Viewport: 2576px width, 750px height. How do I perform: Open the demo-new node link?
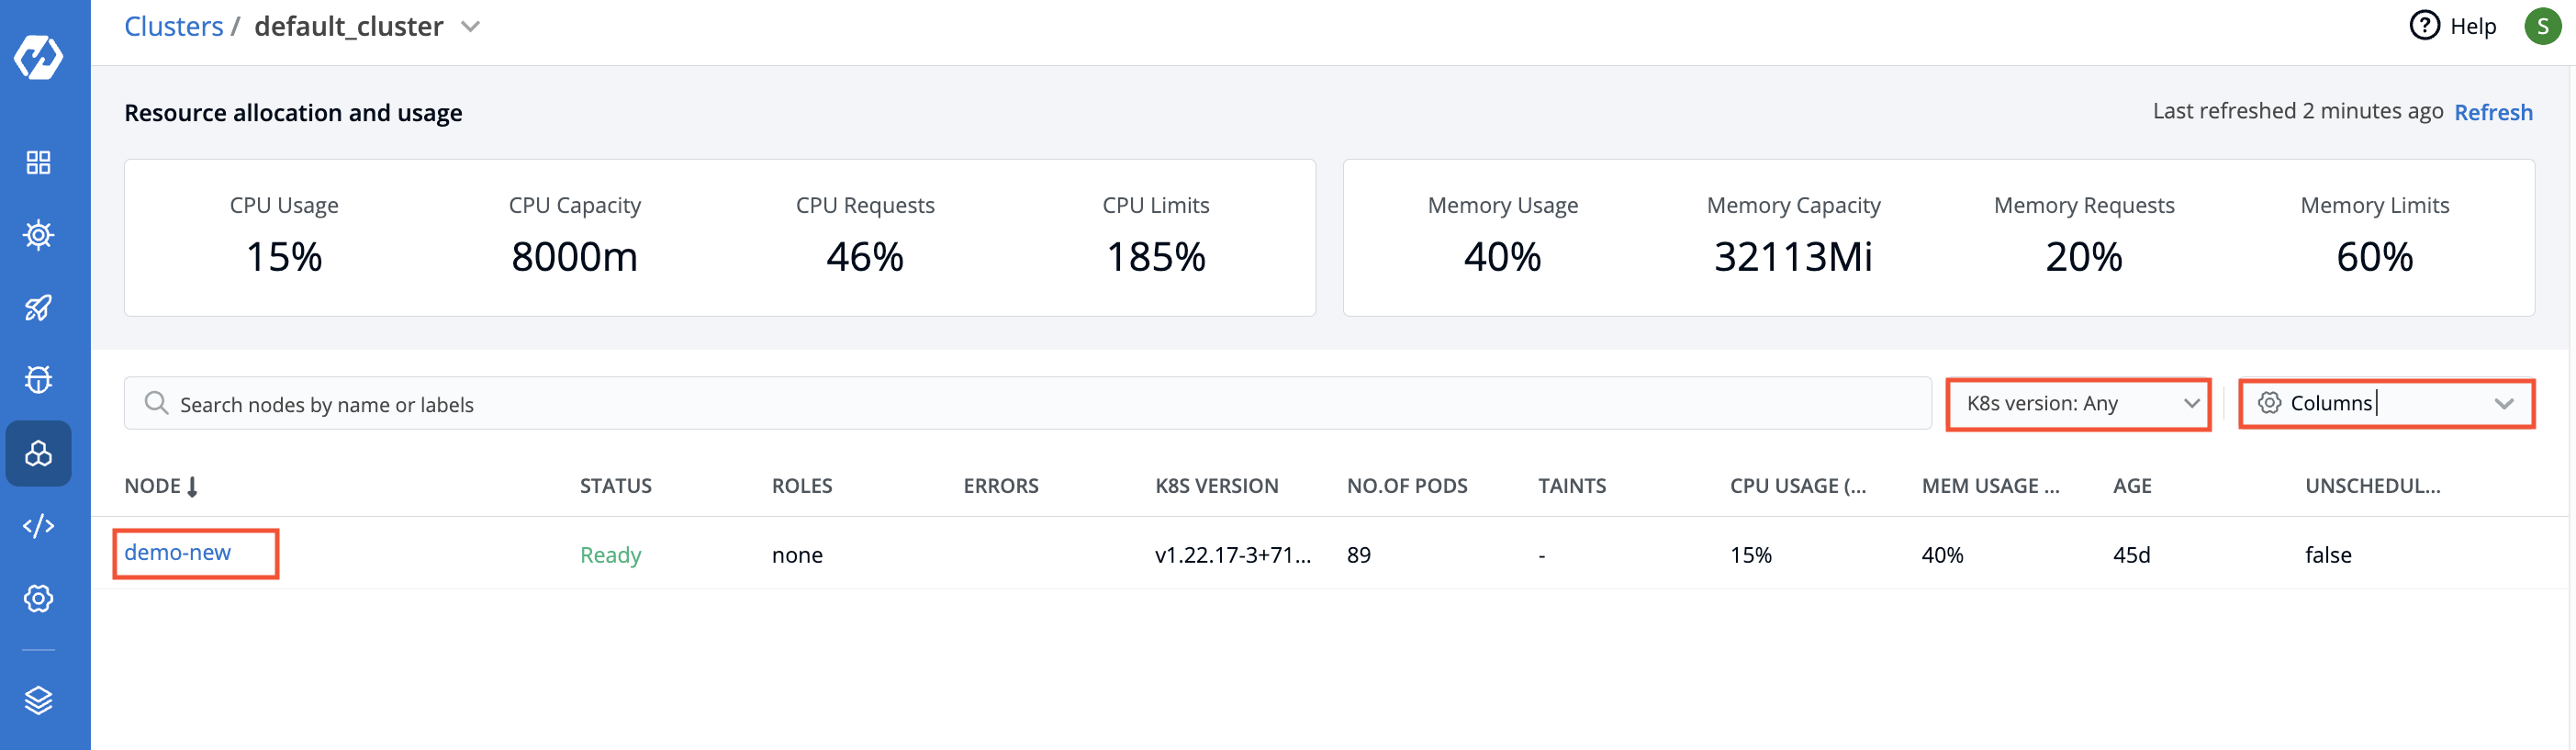point(178,553)
